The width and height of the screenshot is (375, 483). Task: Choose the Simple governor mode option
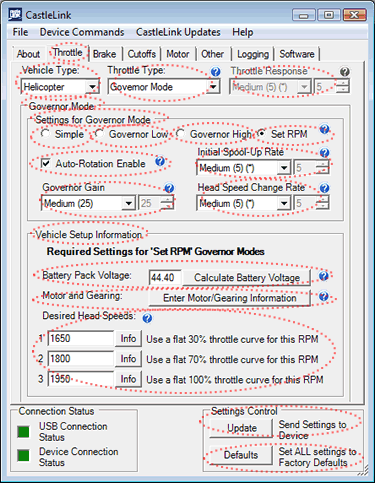pyautogui.click(x=45, y=134)
